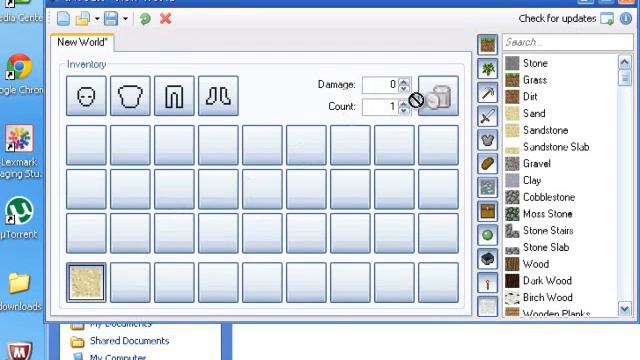Increase the Damage value
This screenshot has width=640, height=360.
(404, 81)
